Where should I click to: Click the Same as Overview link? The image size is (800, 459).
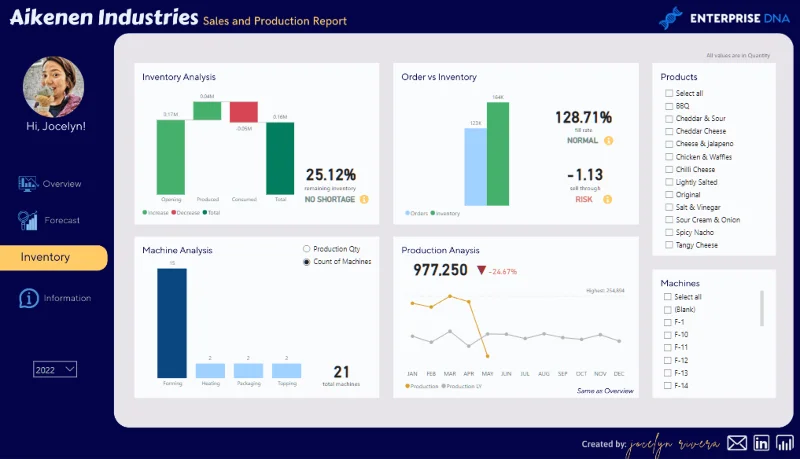[605, 391]
